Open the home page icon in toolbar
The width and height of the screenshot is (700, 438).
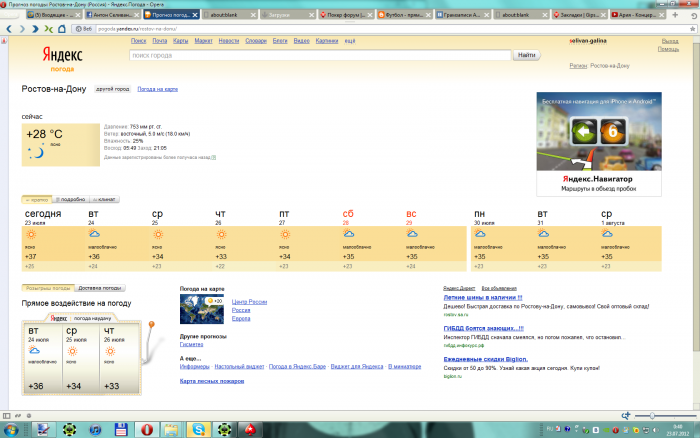click(62, 29)
